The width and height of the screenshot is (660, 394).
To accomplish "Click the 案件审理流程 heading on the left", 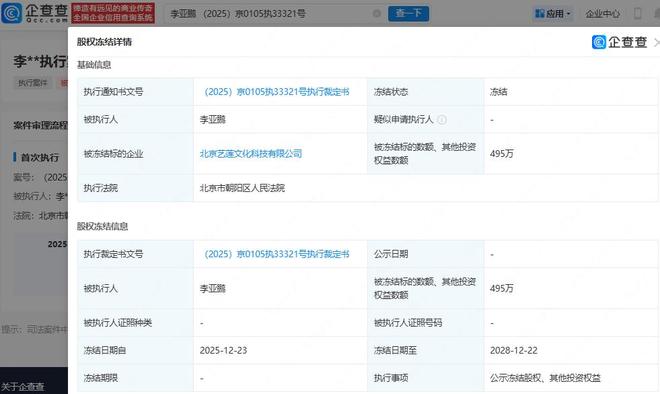I will (x=40, y=125).
